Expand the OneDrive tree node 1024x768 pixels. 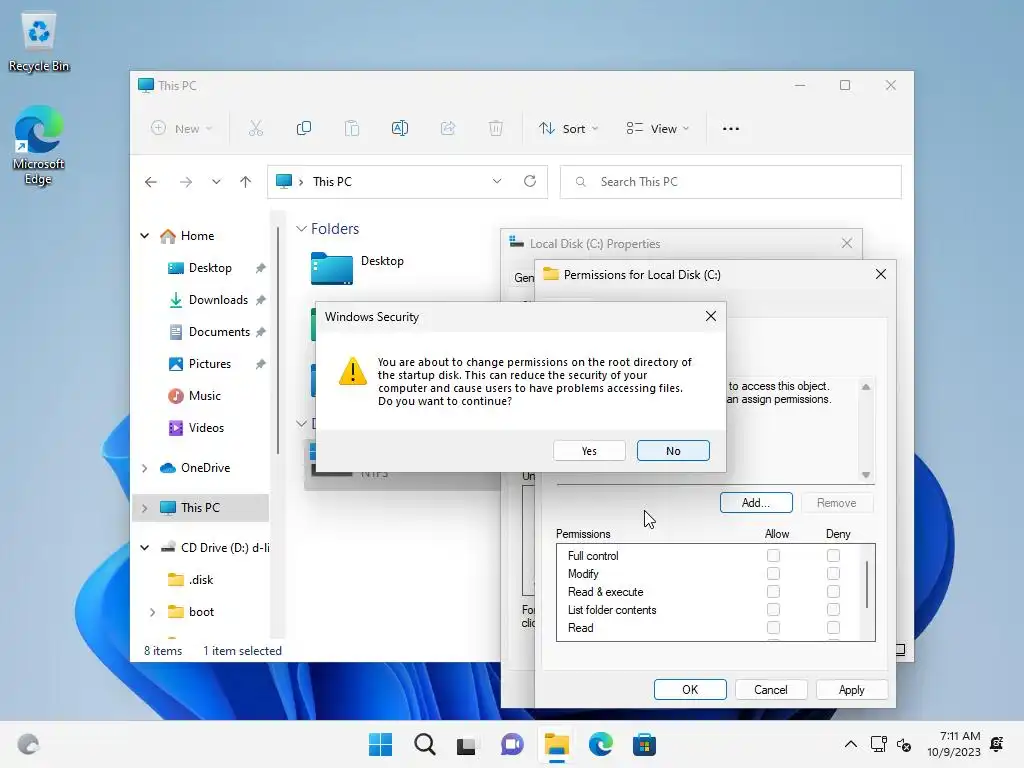coord(145,468)
